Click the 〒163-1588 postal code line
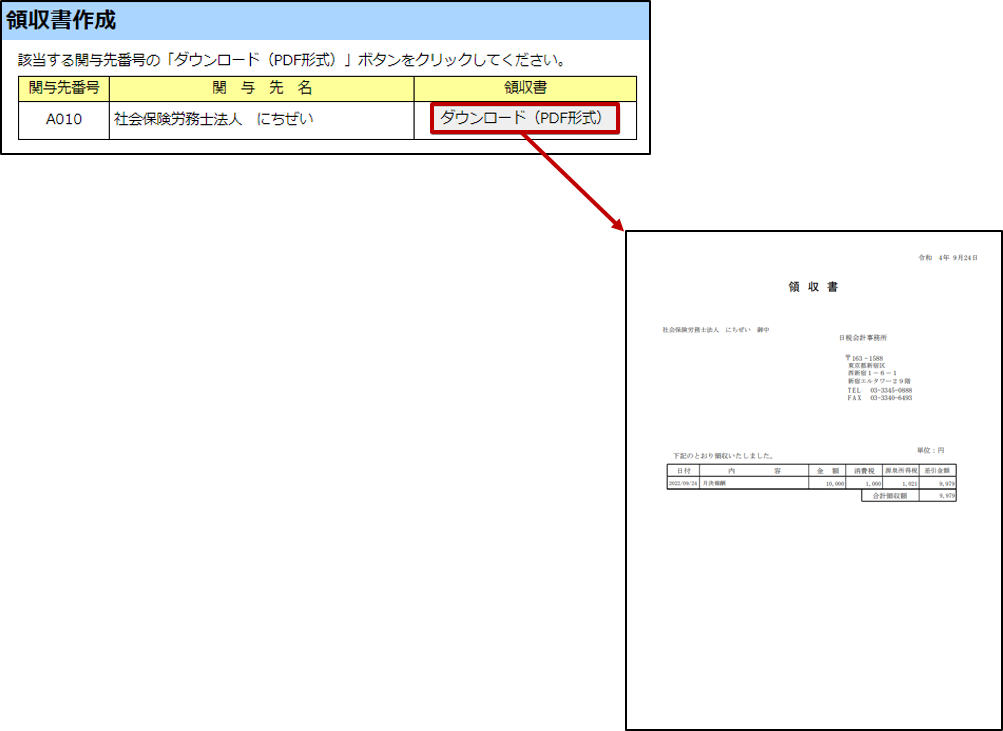The width and height of the screenshot is (1003, 731). tap(865, 358)
